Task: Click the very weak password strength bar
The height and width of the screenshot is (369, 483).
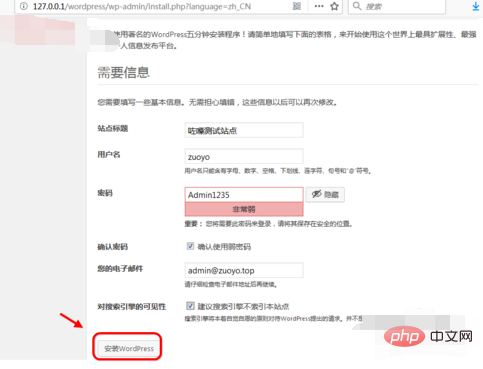Action: [244, 209]
